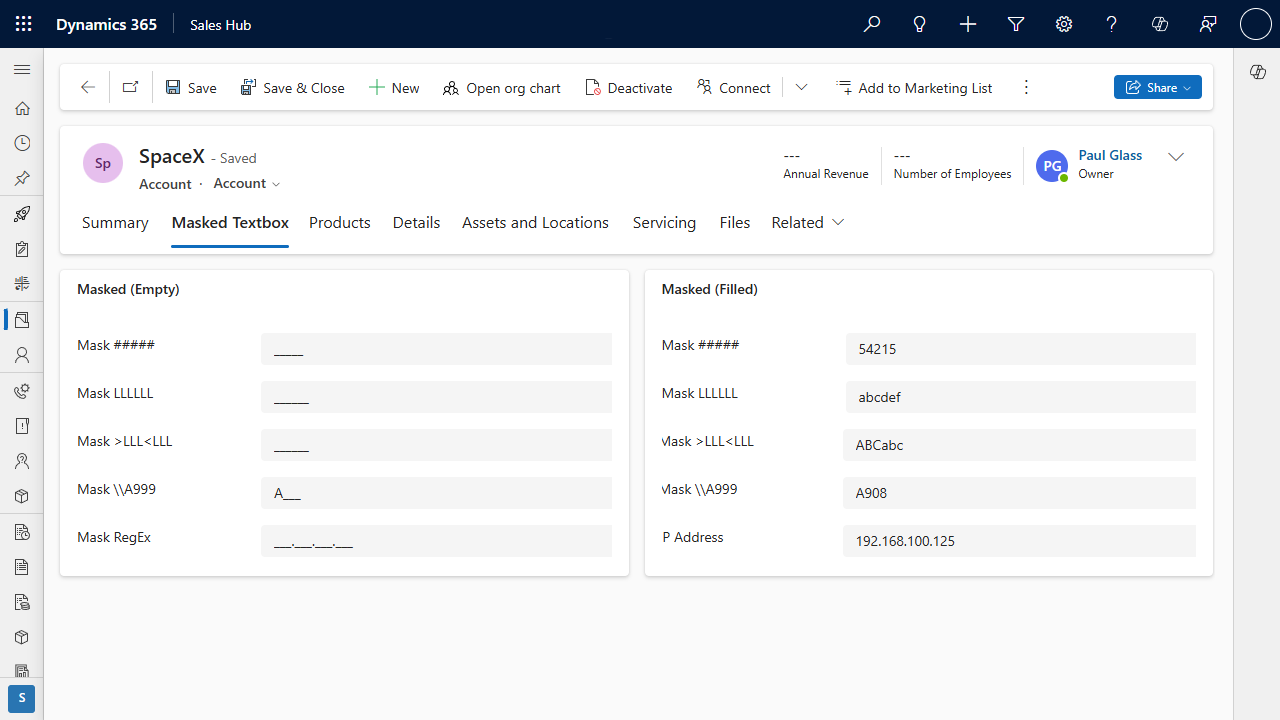The height and width of the screenshot is (720, 1280).
Task: Click Save & Close
Action: coord(293,88)
